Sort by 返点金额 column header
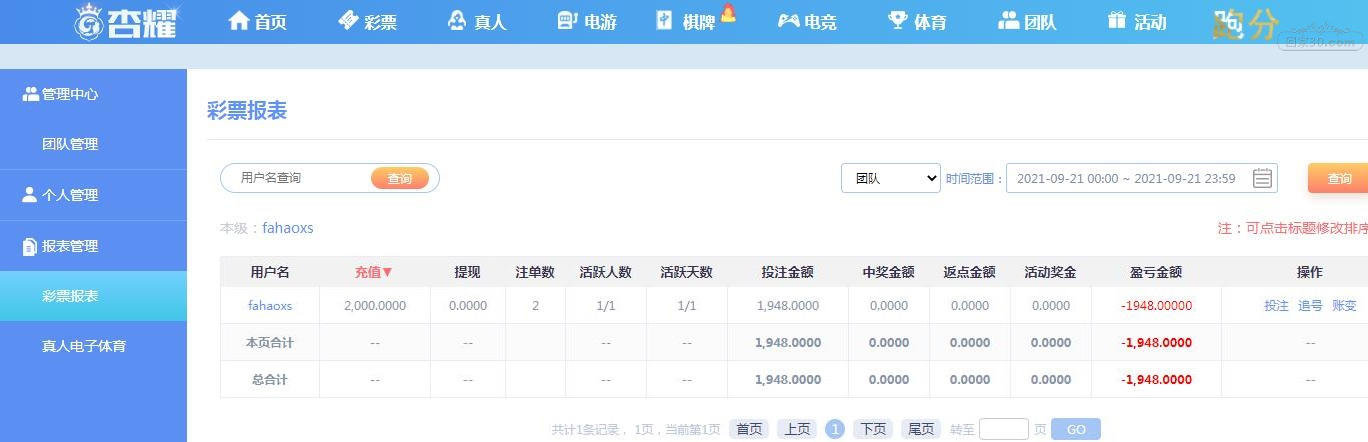 pos(969,272)
